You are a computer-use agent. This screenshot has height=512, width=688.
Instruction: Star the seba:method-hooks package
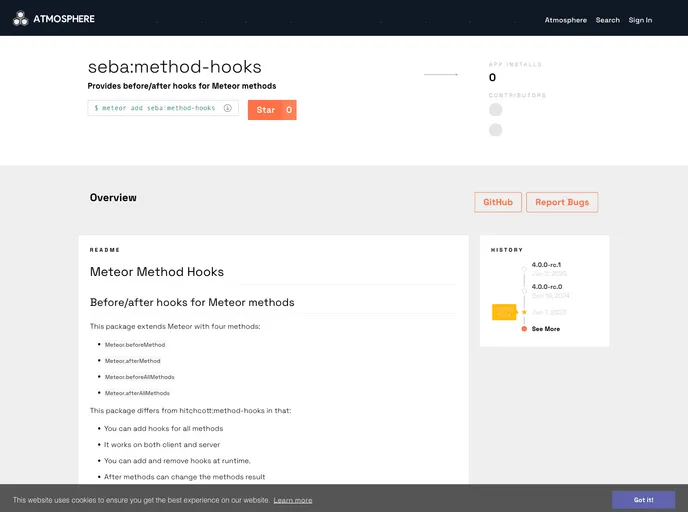pos(272,110)
